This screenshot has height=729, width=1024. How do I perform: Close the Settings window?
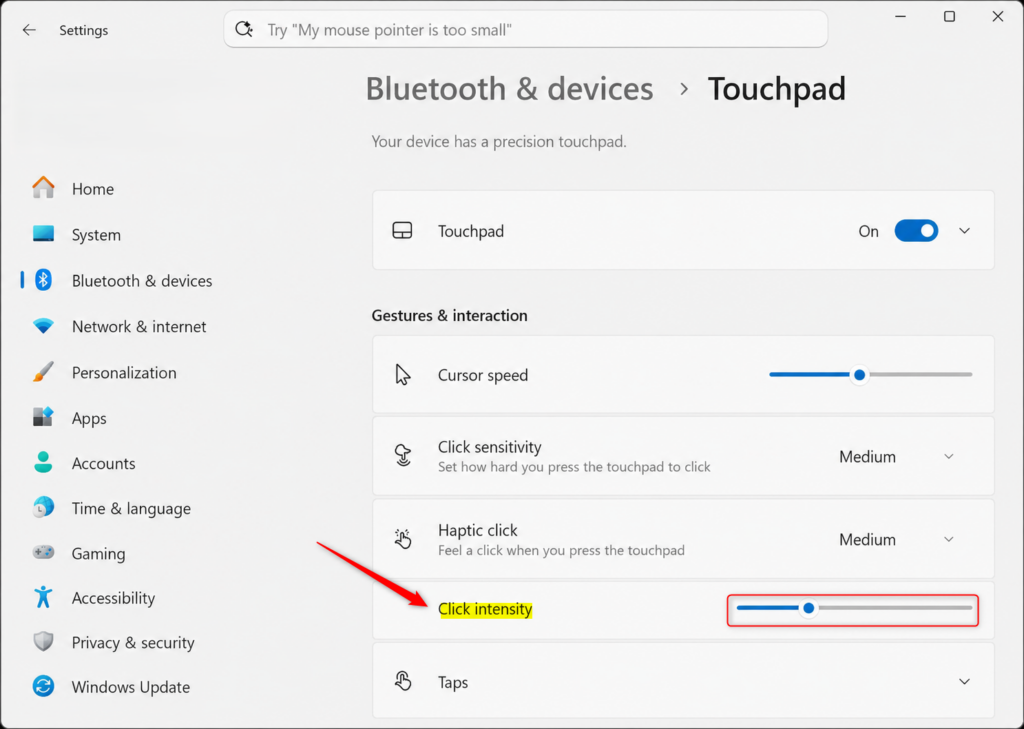click(998, 16)
